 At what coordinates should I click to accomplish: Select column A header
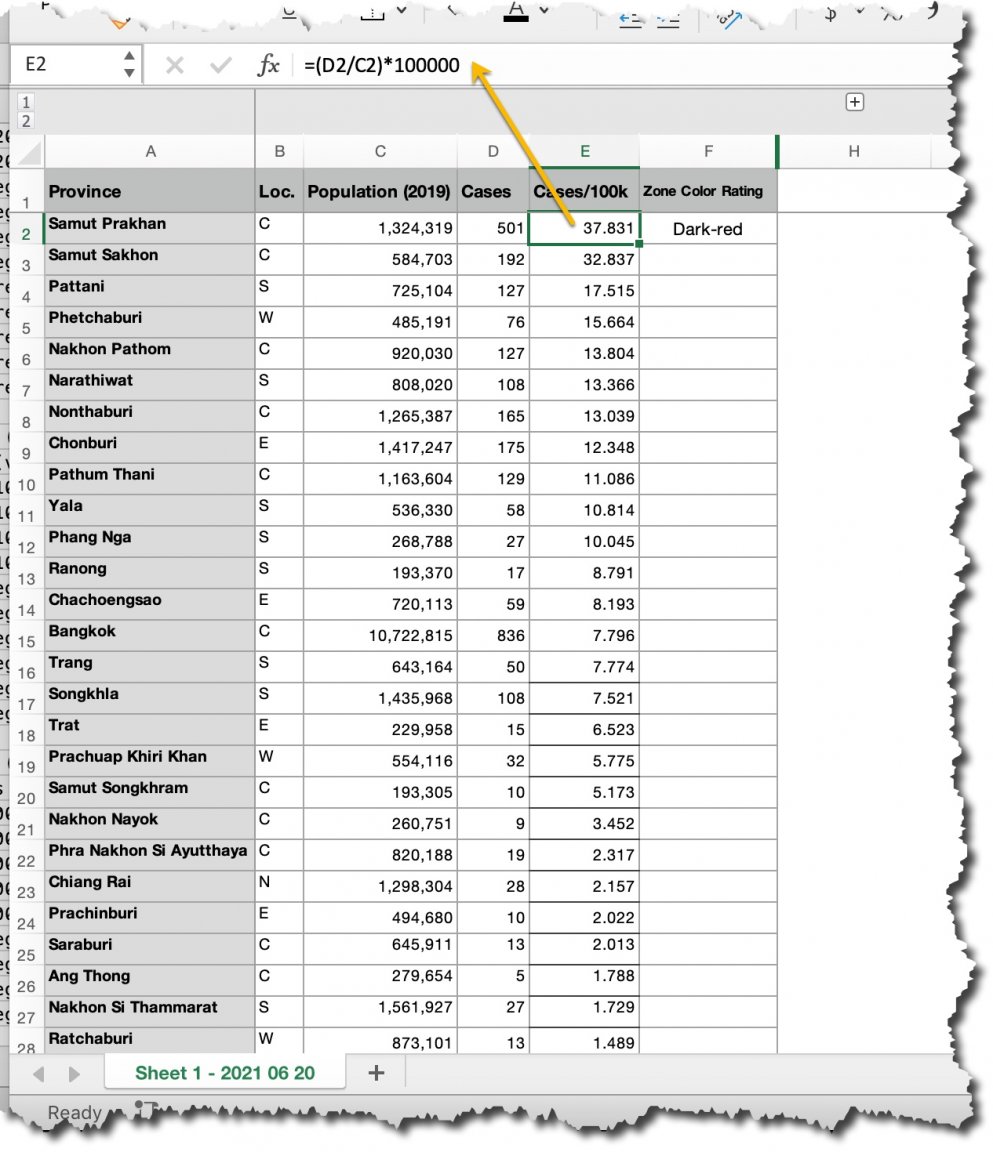pos(150,151)
